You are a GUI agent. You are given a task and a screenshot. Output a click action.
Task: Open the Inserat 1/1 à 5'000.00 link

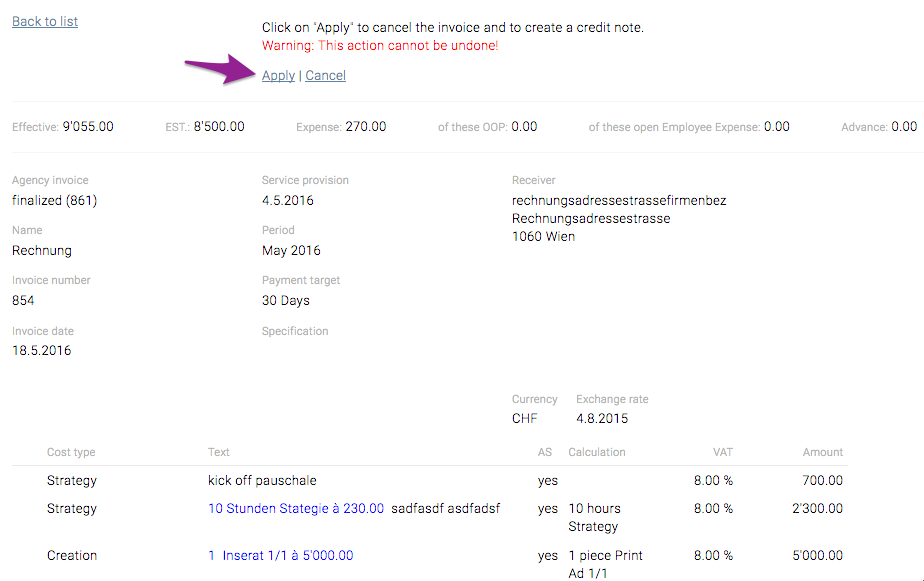288,556
